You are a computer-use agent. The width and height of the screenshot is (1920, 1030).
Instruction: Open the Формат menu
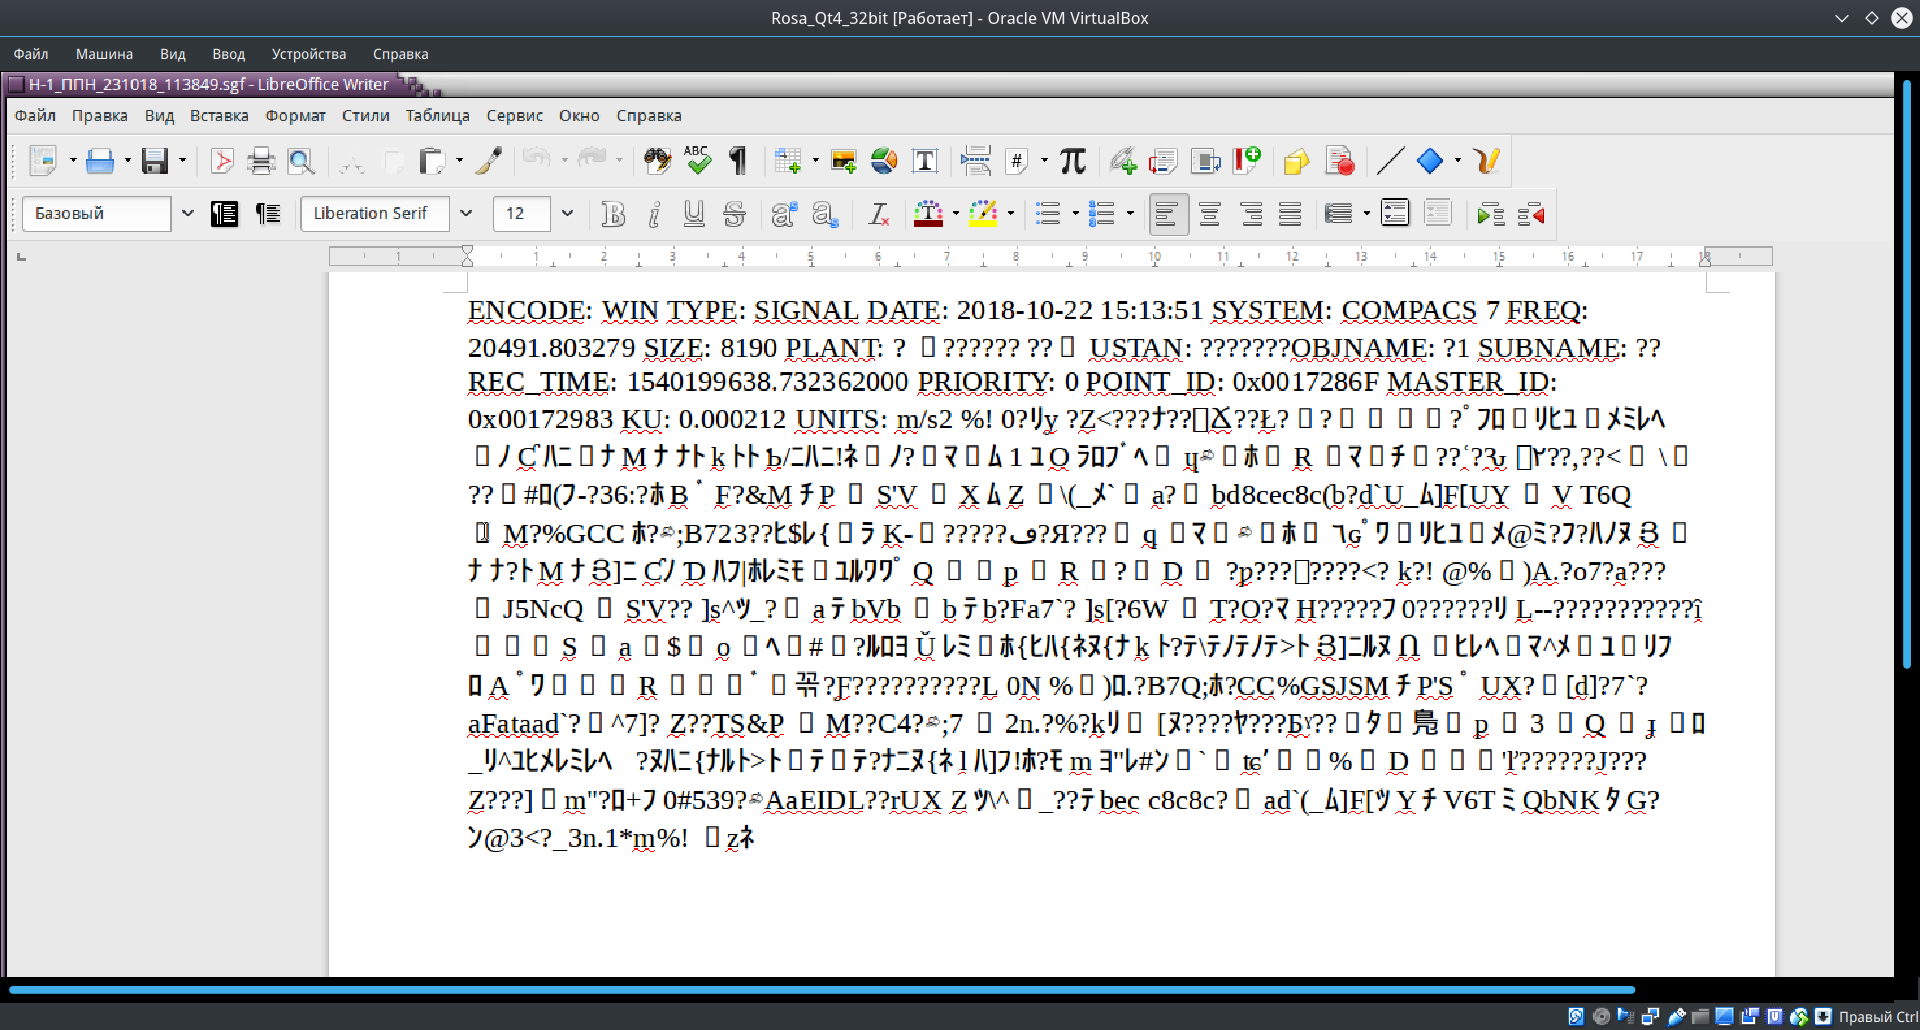click(295, 116)
